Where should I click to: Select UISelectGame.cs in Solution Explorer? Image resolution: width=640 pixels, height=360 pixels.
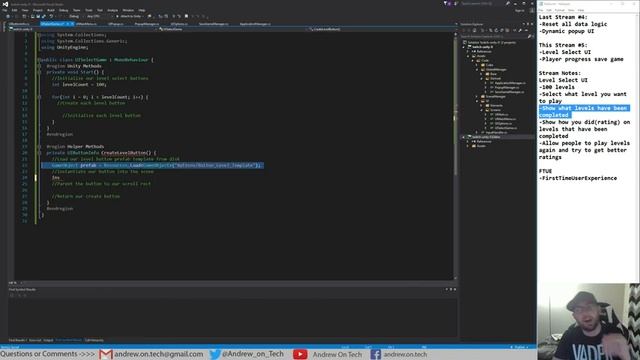505,128
